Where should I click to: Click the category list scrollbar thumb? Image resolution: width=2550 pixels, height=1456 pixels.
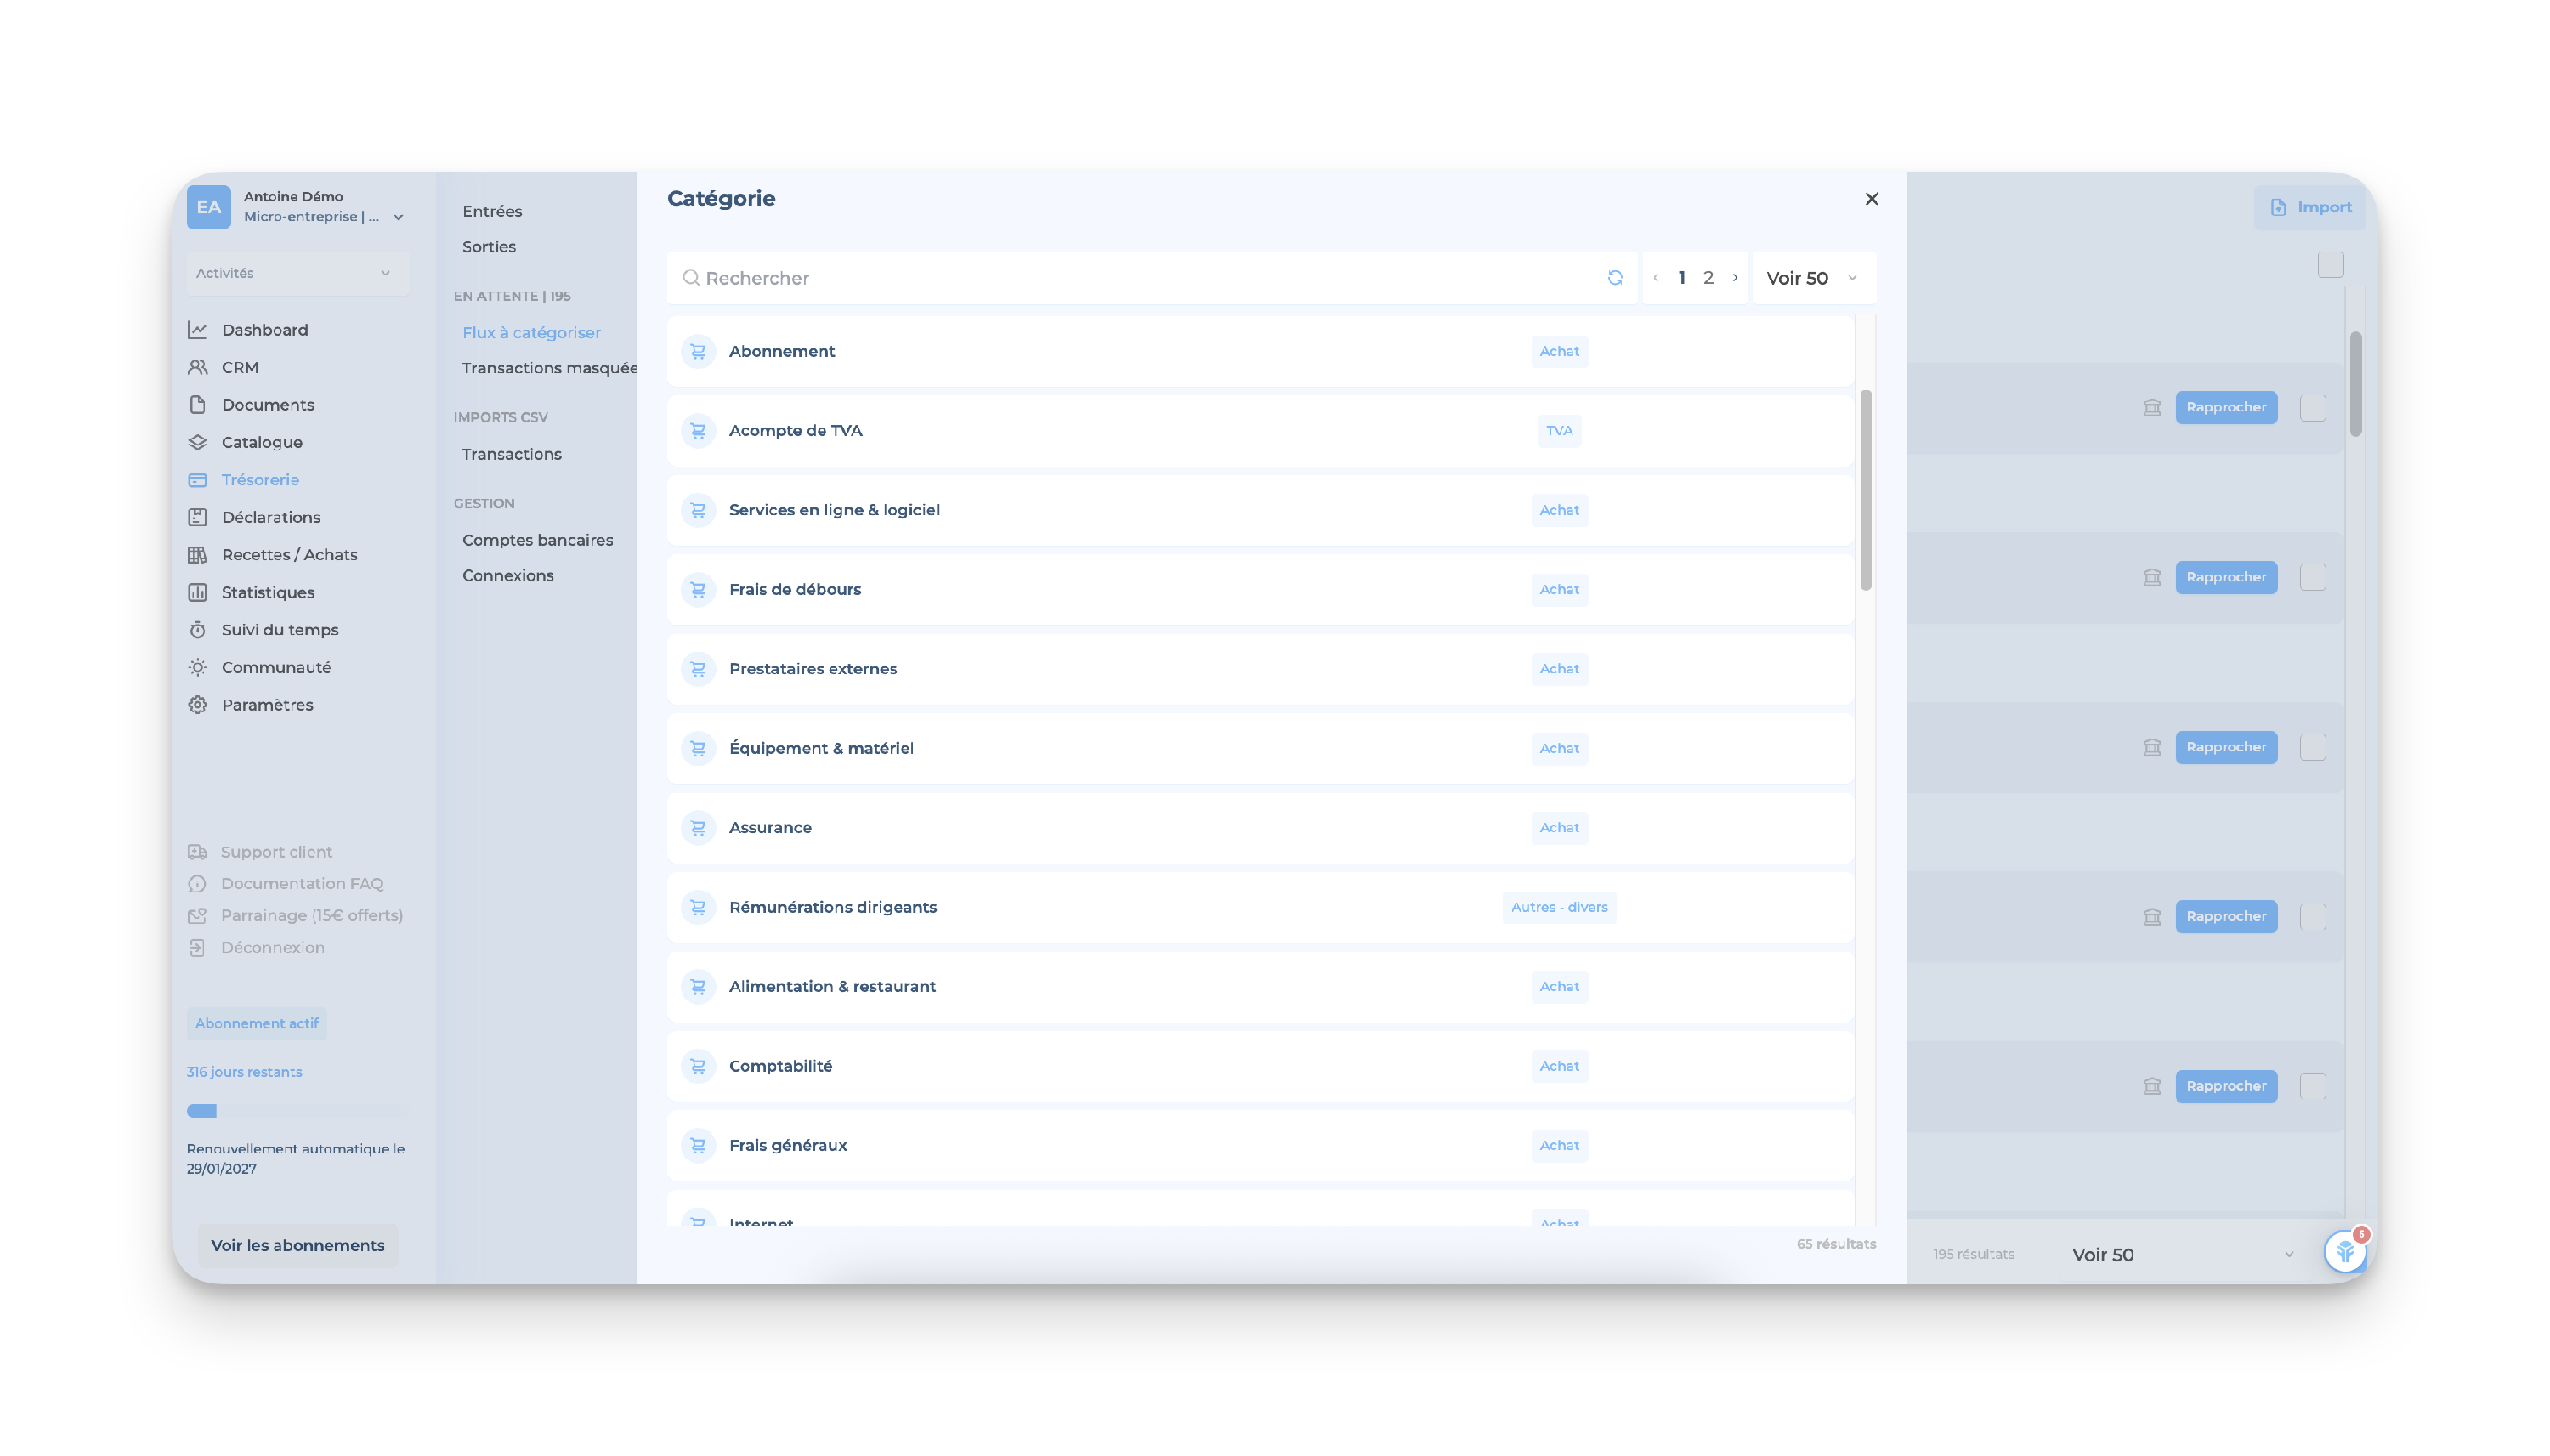pos(1865,490)
